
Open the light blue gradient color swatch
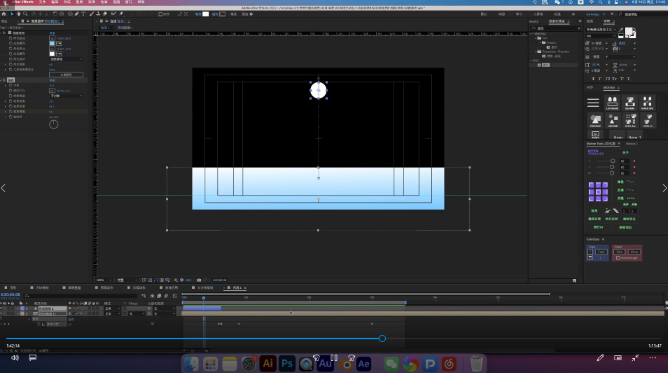coord(52,43)
